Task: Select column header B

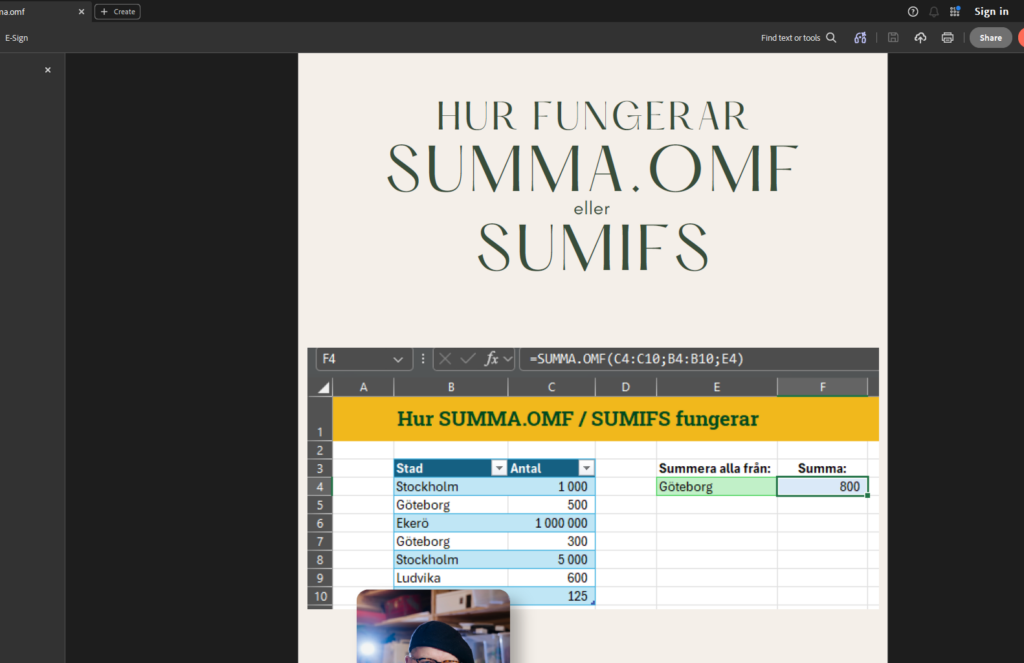Action: (451, 387)
